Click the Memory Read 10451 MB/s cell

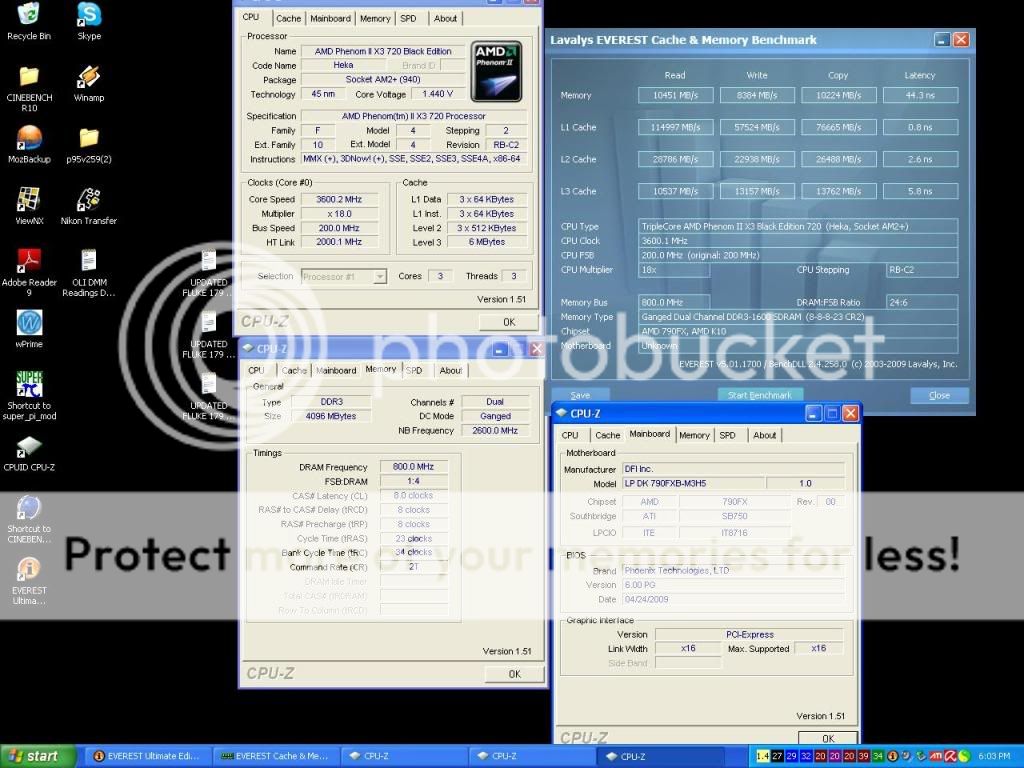coord(675,95)
